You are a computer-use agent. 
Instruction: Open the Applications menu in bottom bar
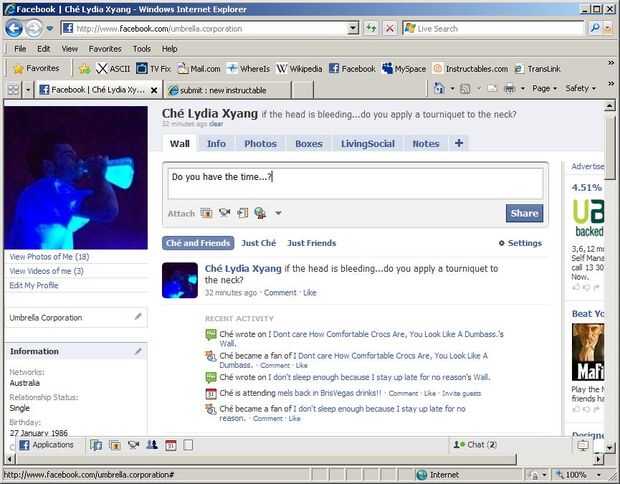tap(47, 445)
